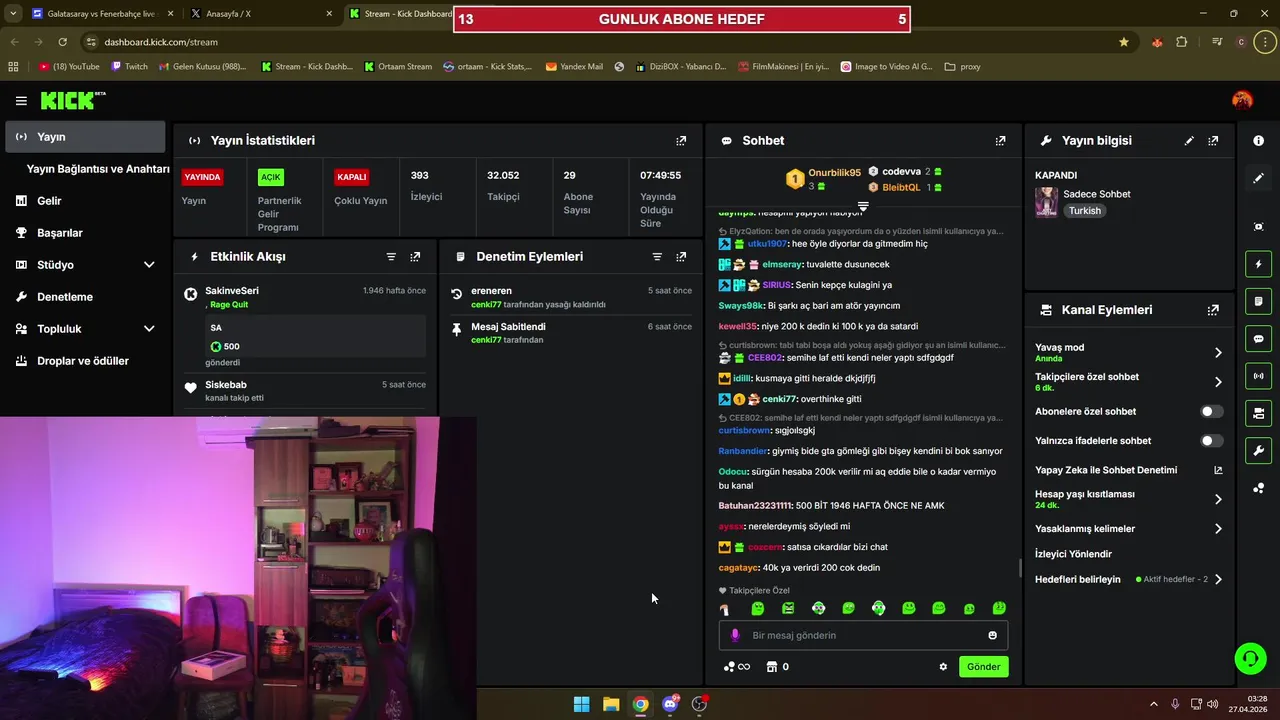Open File Explorer on the taskbar
1280x720 pixels.
click(611, 704)
